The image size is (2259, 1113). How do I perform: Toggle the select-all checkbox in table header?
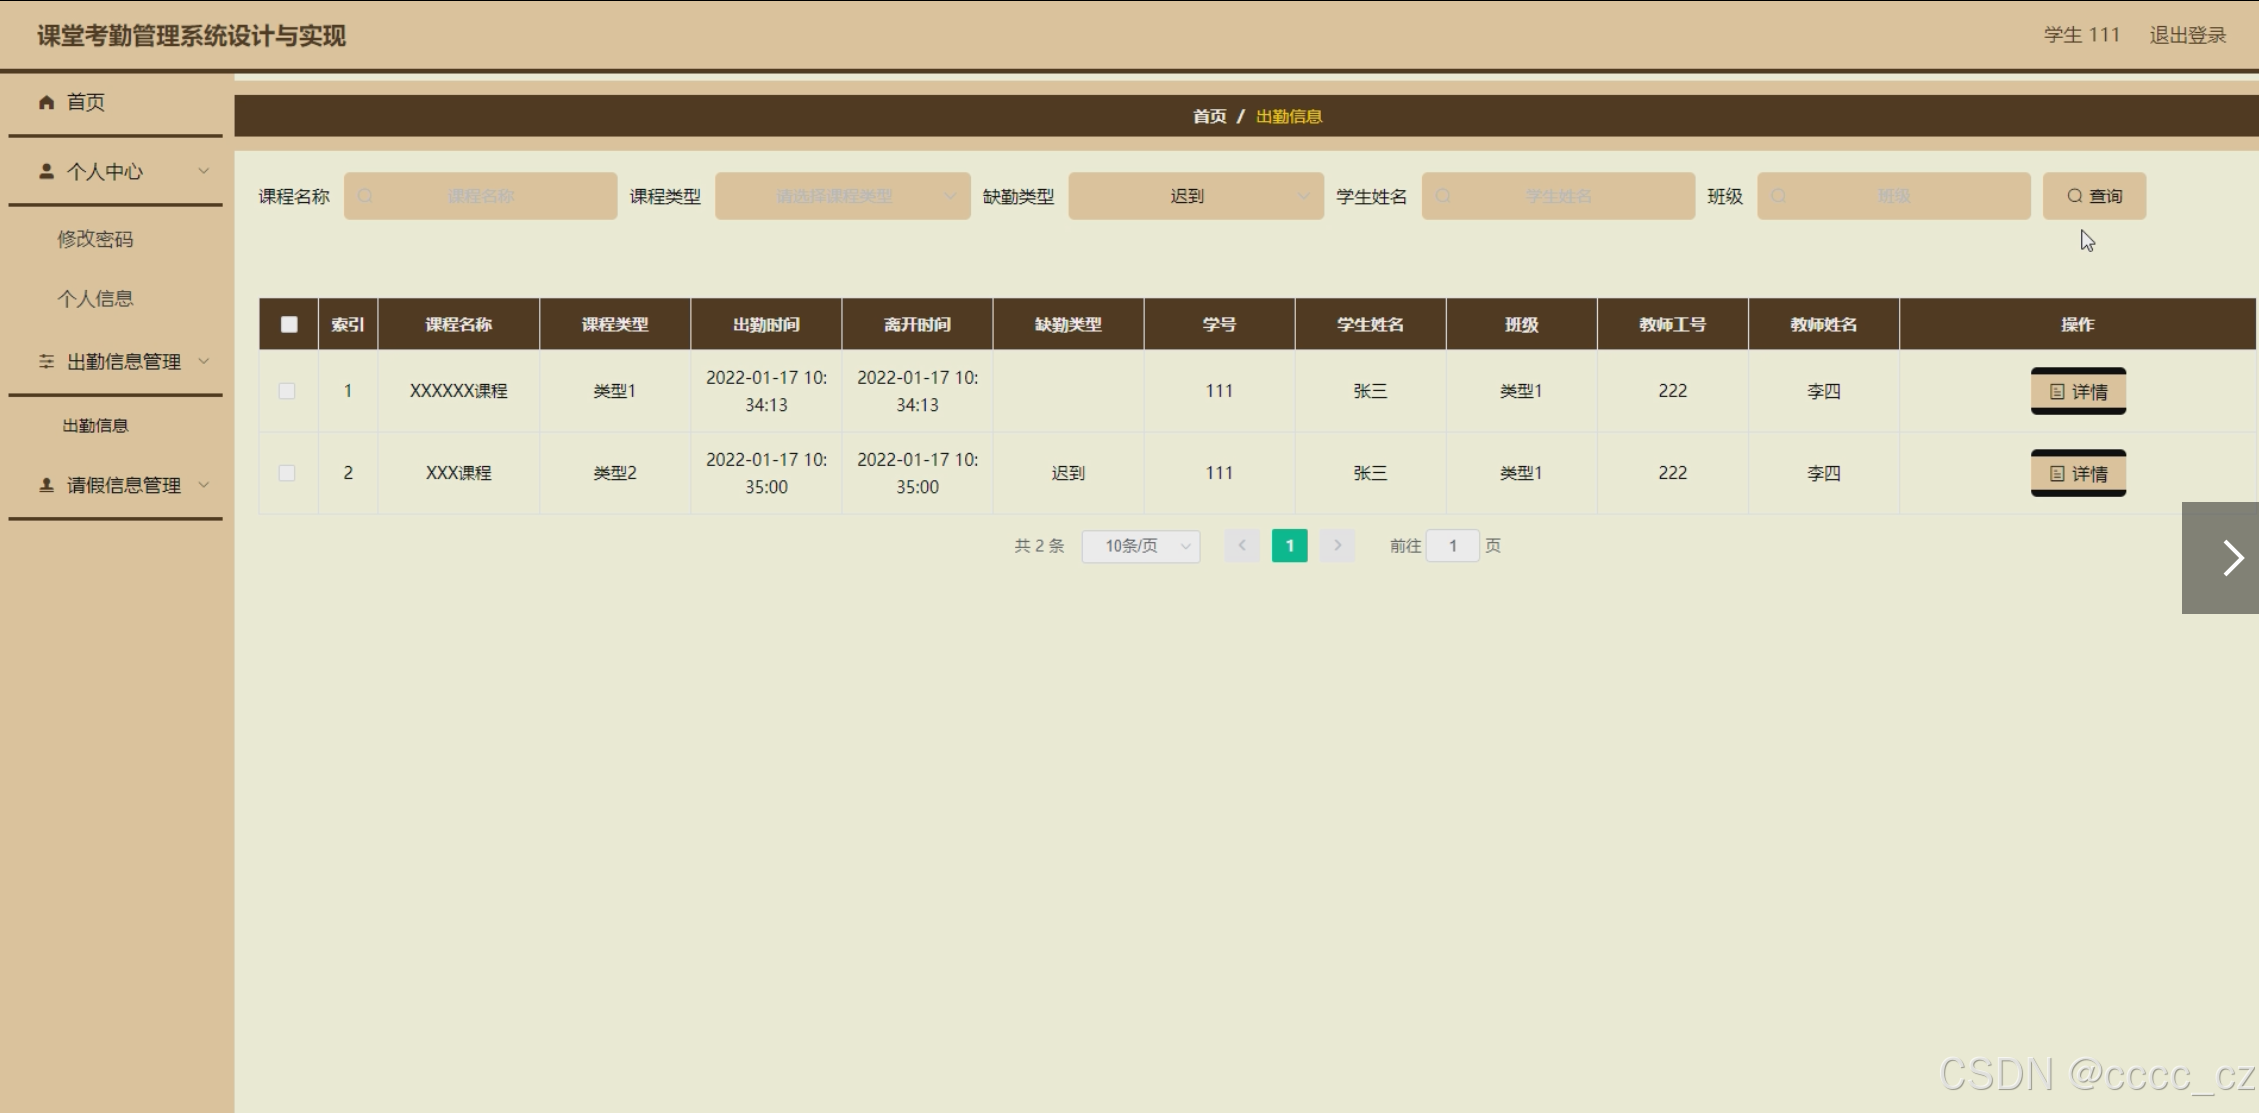coord(289,324)
